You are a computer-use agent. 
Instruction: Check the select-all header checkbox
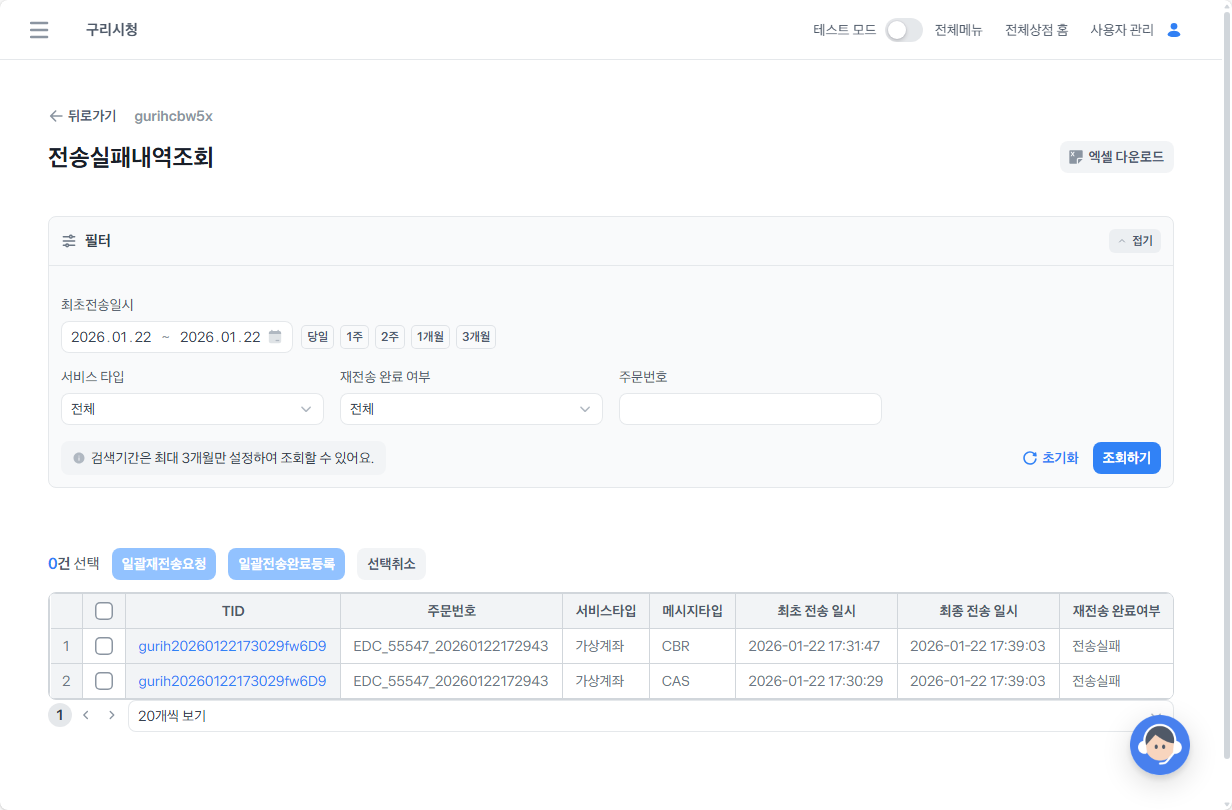[x=104, y=611]
